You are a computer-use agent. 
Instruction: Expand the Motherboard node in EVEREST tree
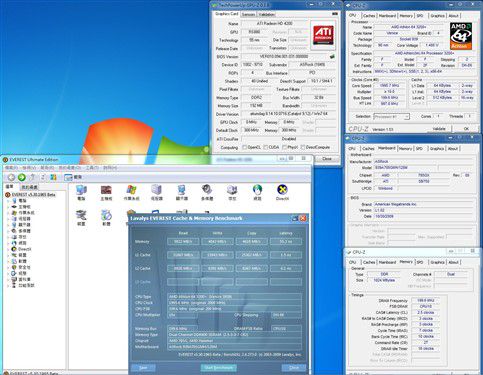(8, 207)
